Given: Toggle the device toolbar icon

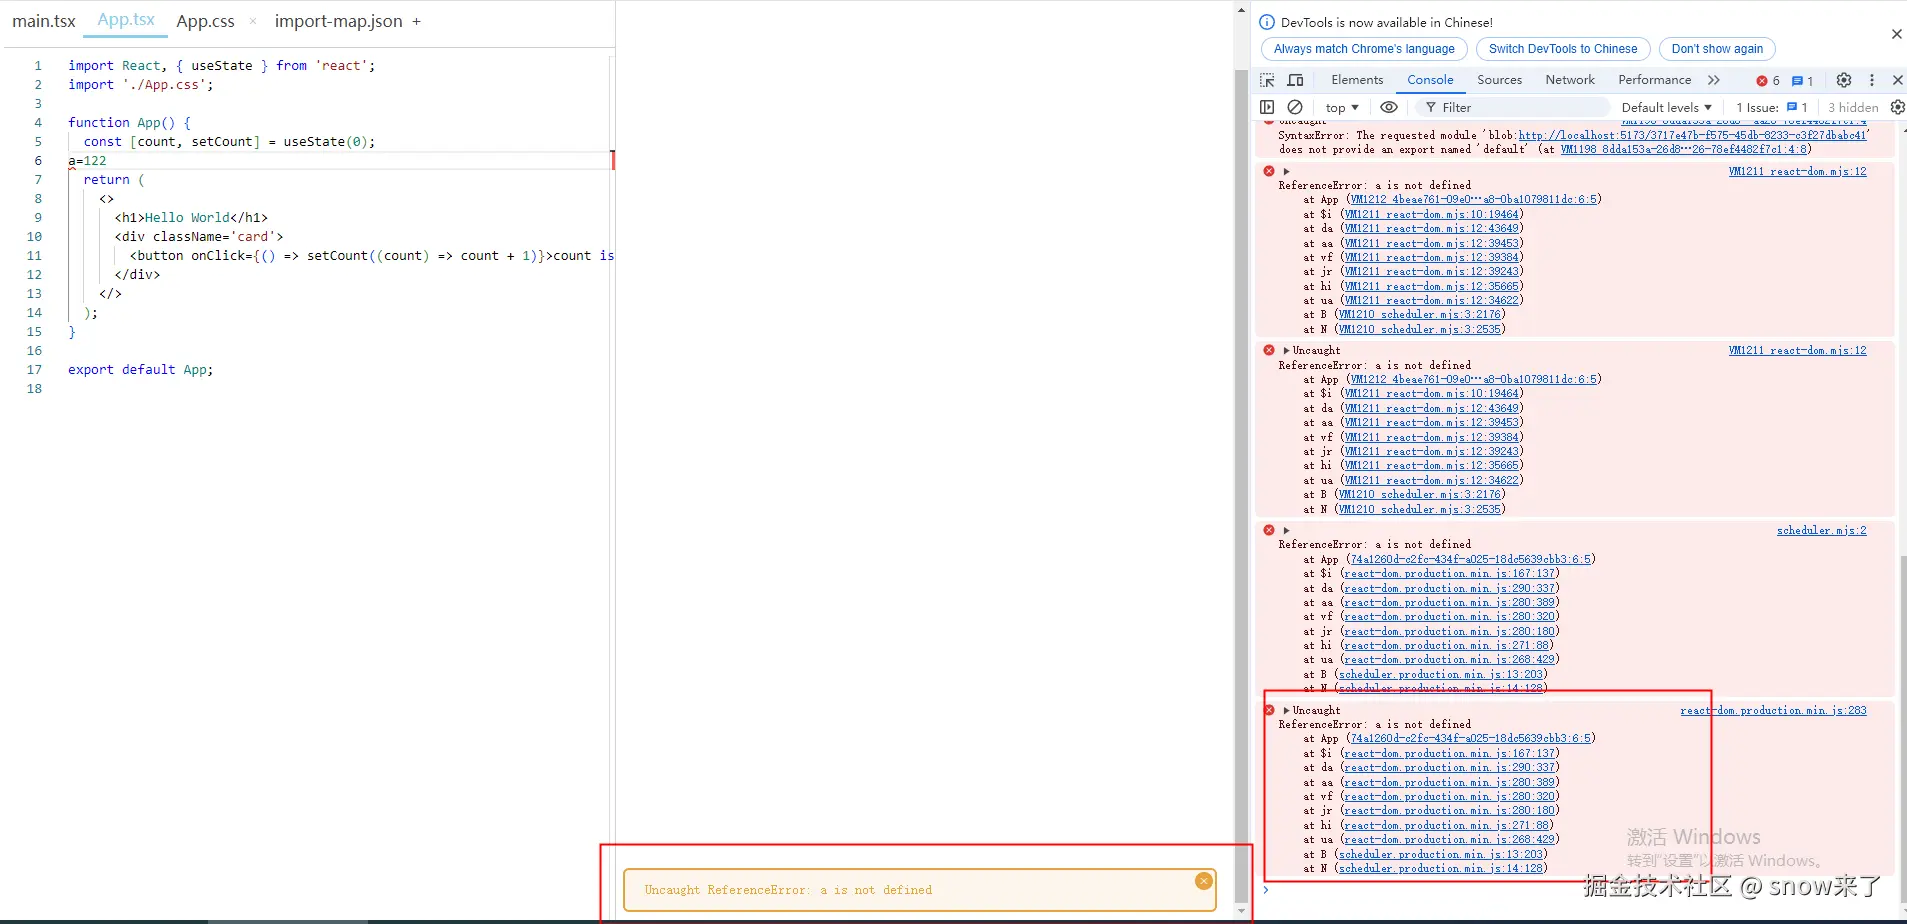Looking at the screenshot, I should 1295,80.
